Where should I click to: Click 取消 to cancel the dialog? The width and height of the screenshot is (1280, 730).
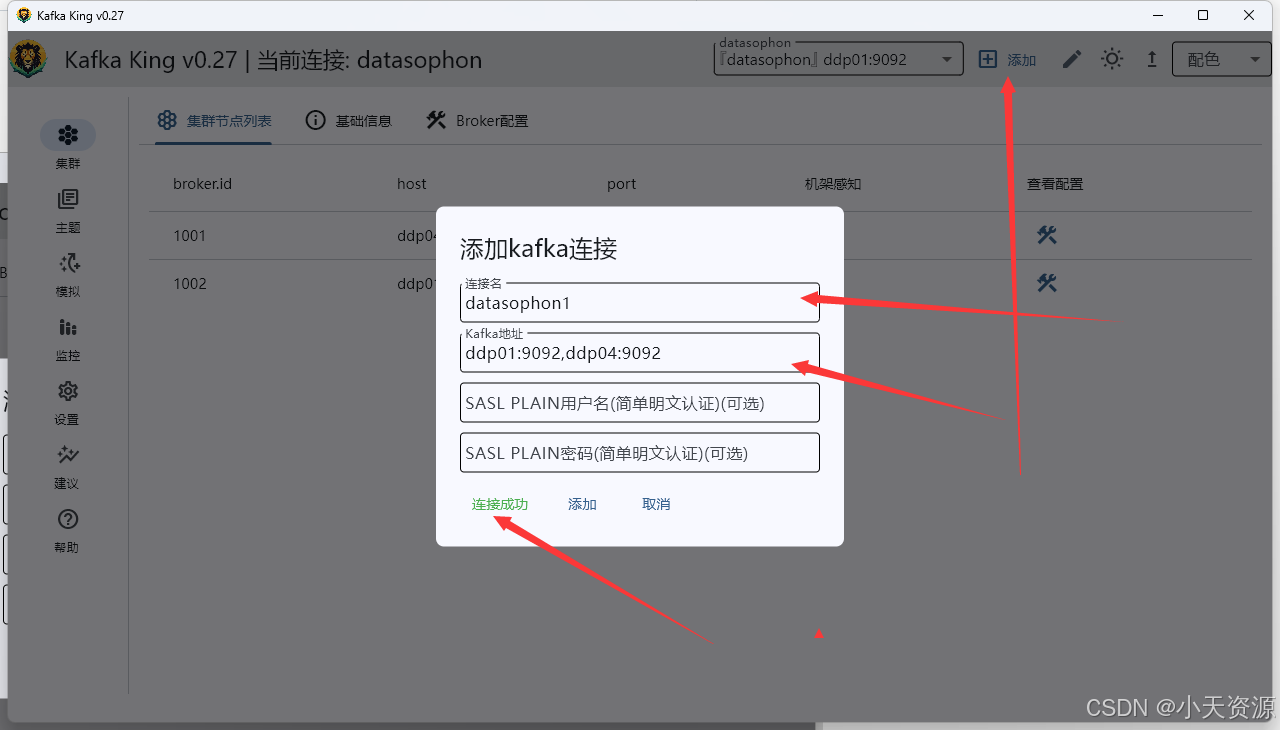656,505
